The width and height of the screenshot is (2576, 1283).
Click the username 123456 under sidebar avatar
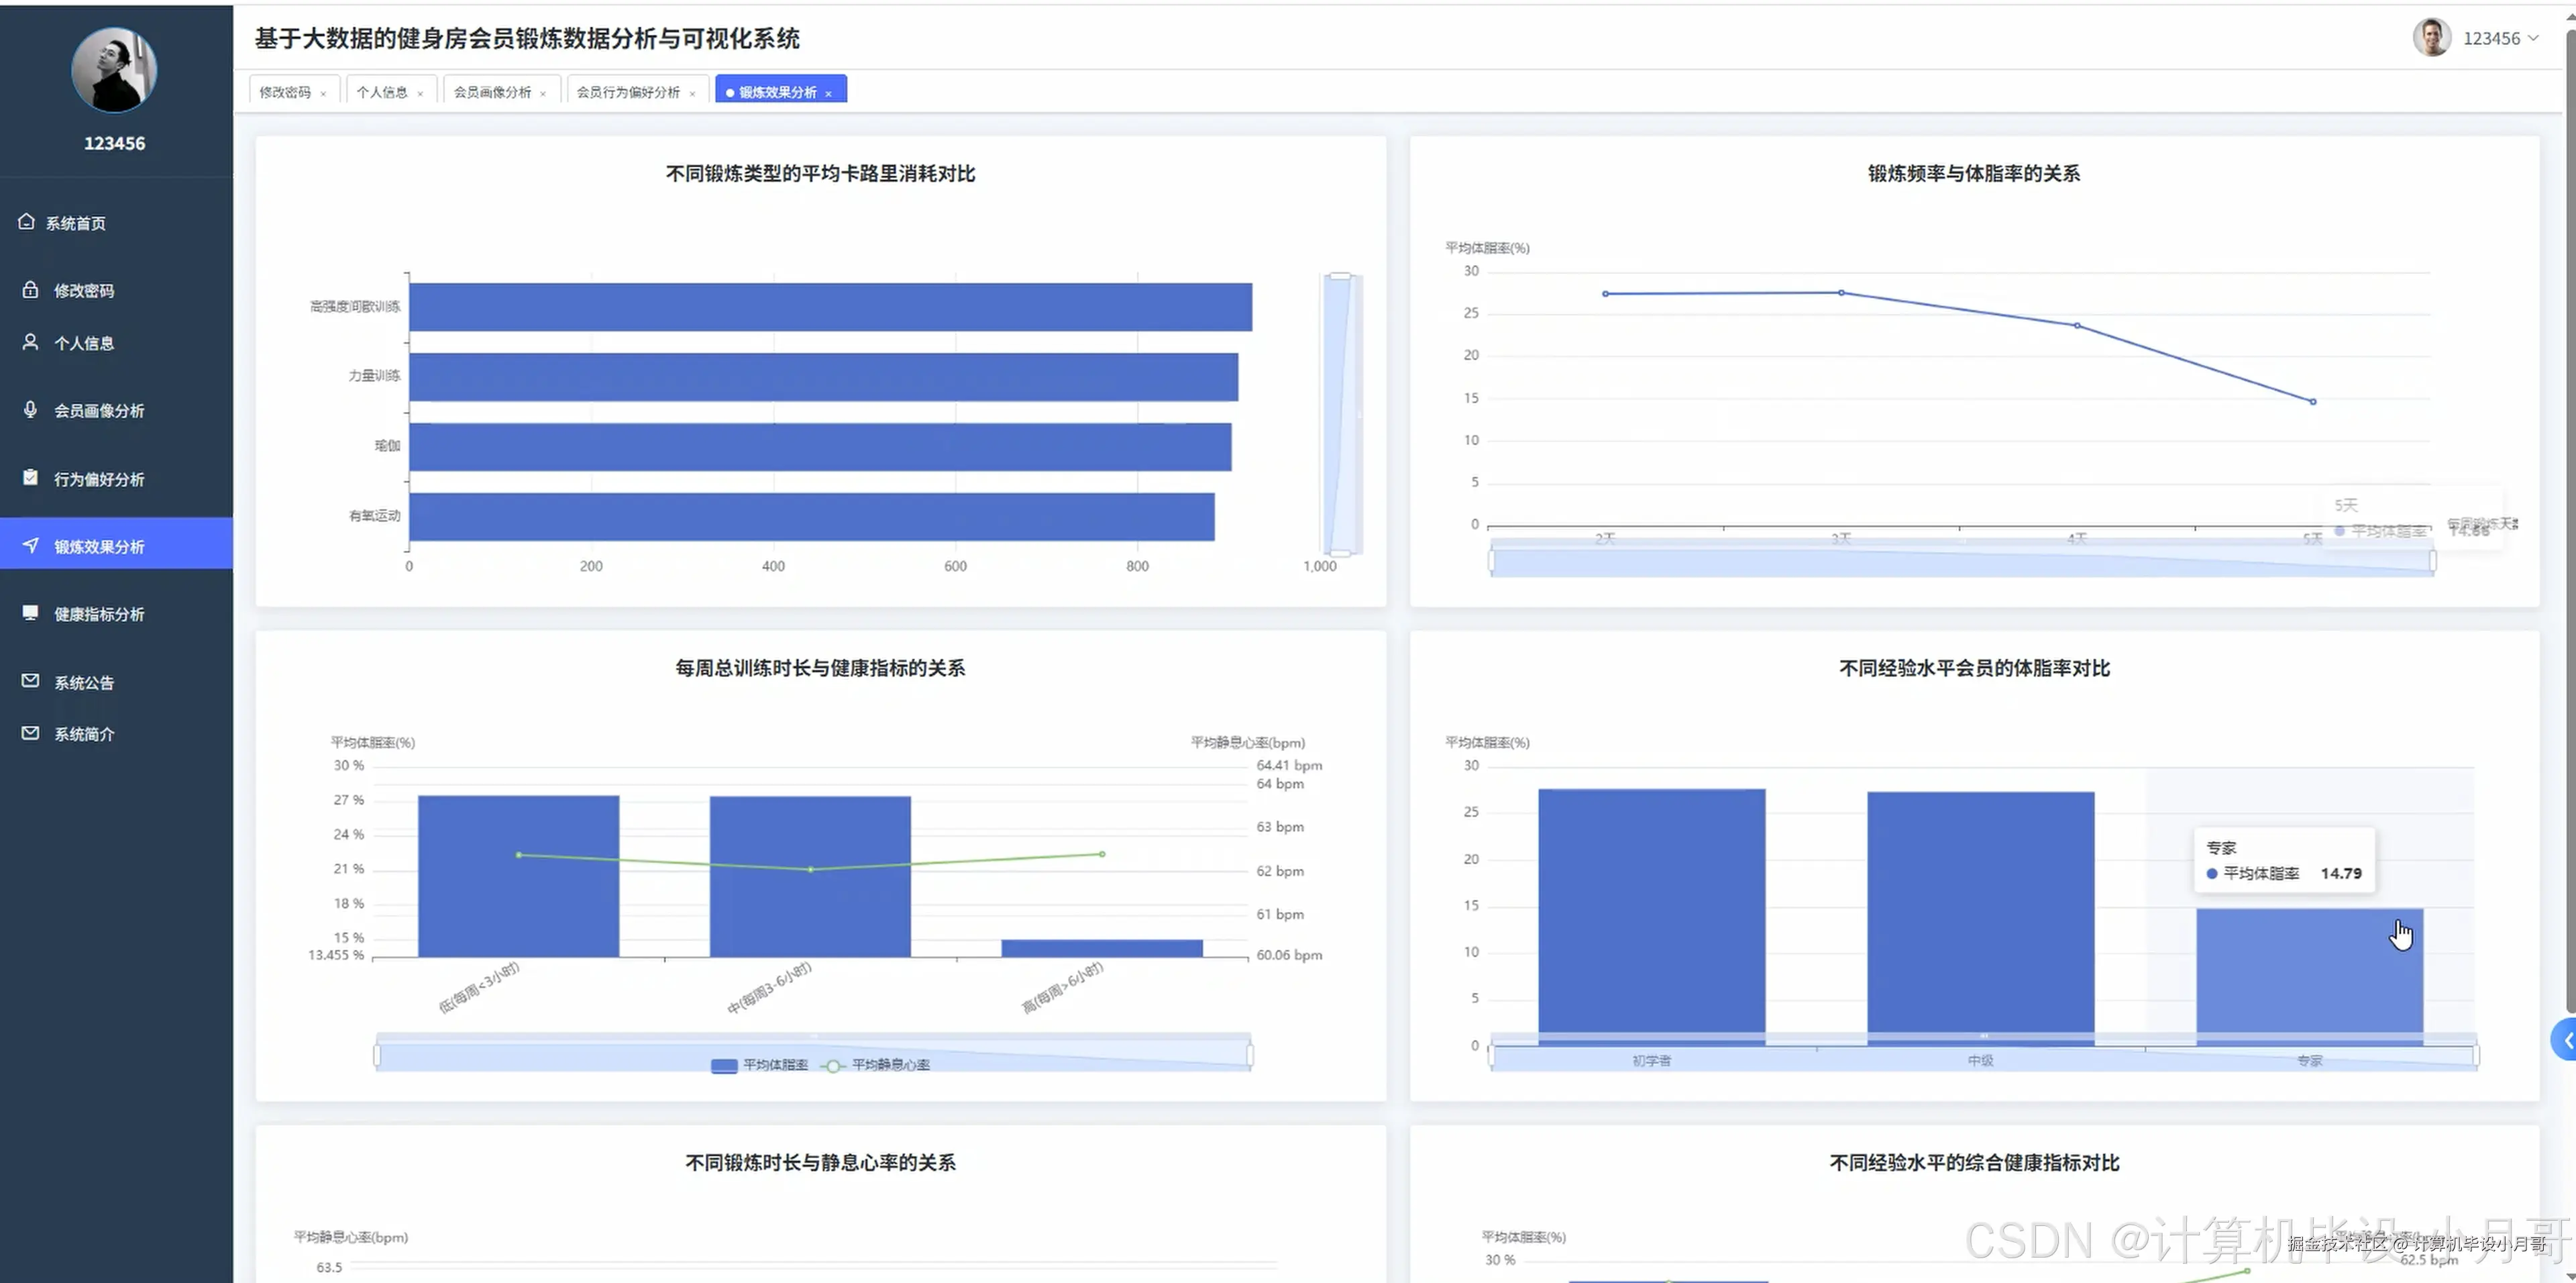(114, 143)
